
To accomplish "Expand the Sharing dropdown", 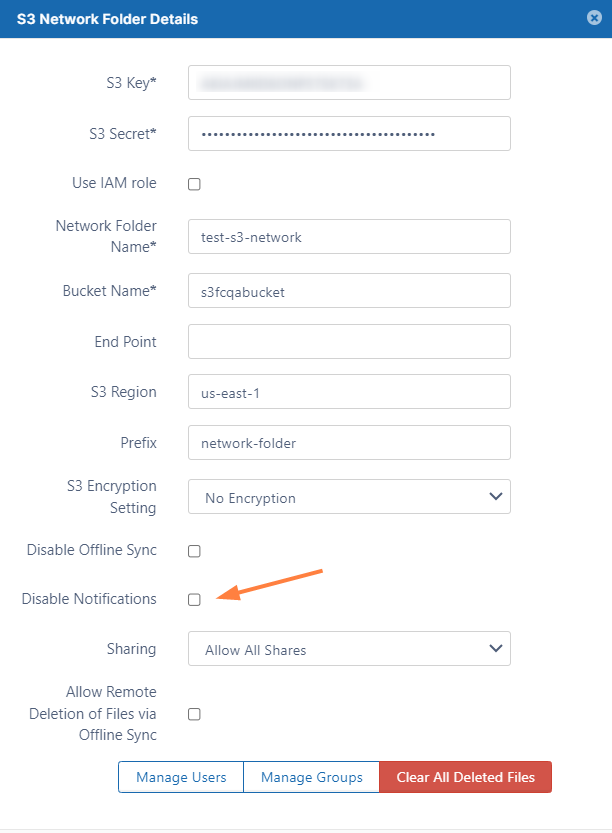I will point(349,649).
